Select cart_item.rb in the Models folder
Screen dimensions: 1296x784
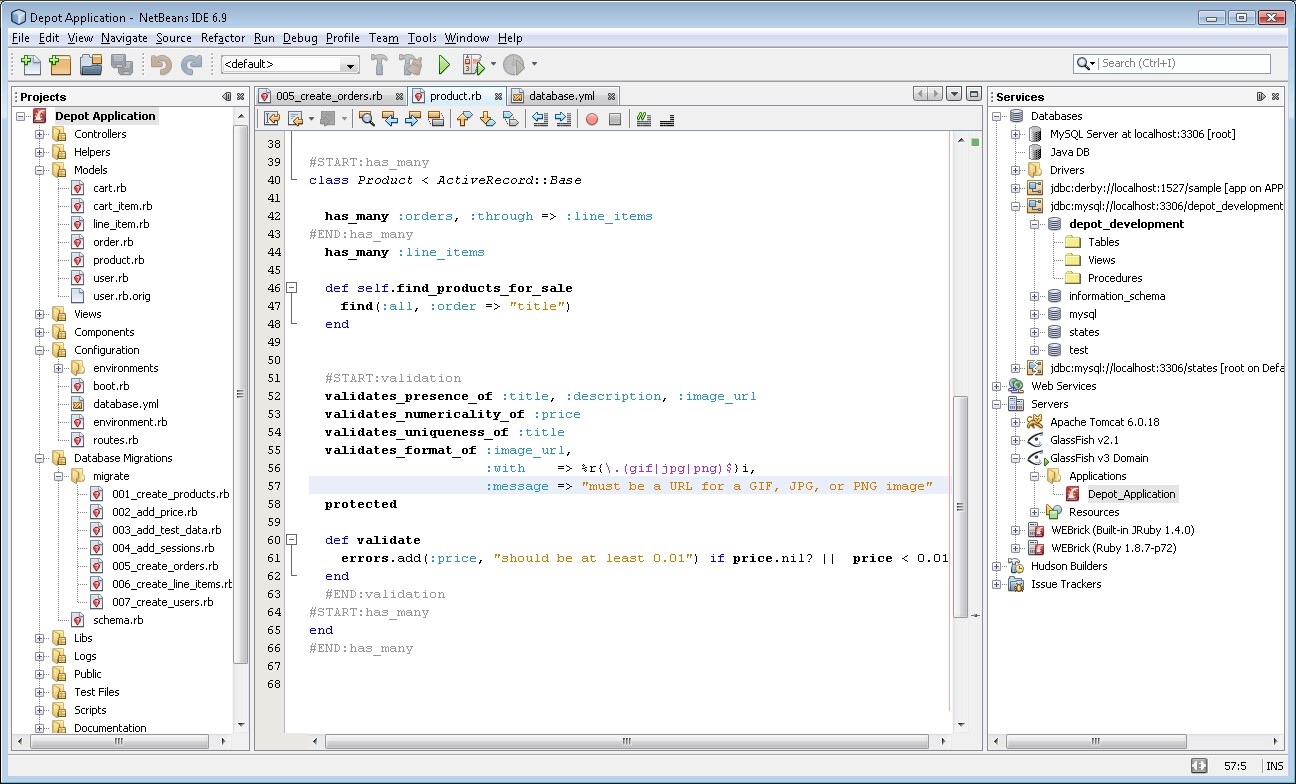click(x=122, y=206)
